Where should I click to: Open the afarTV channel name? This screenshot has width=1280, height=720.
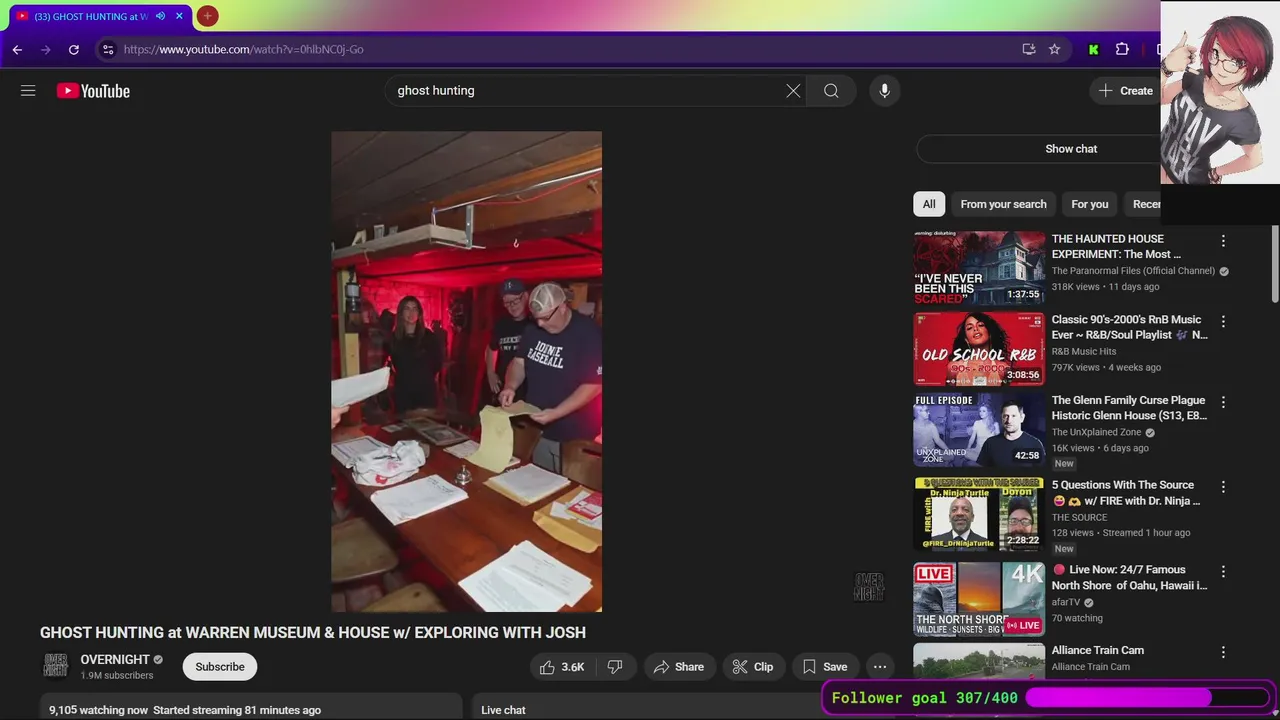point(1066,603)
